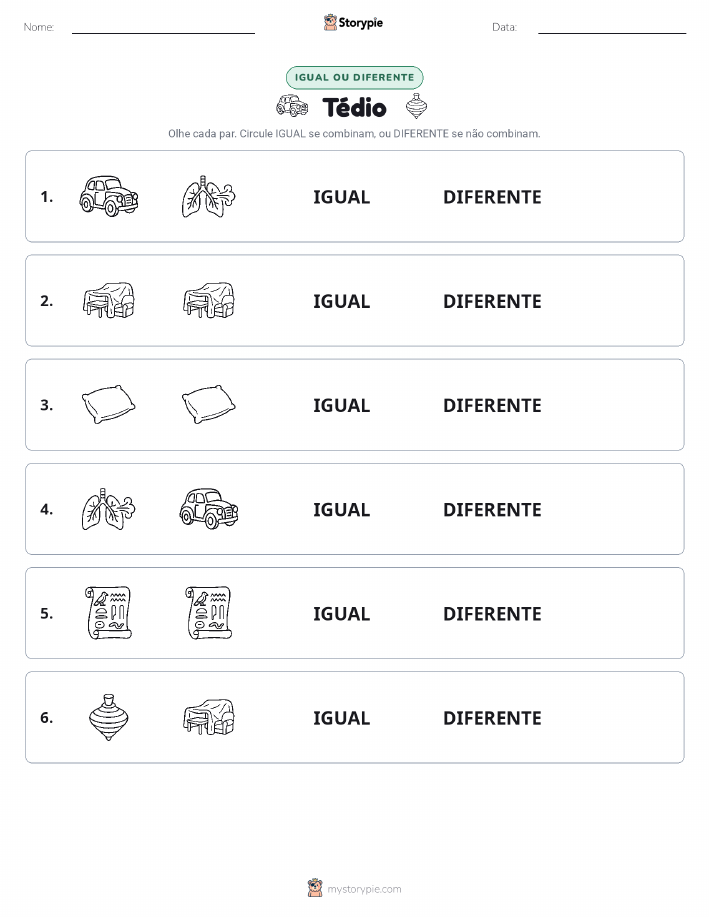Viewport: 709px width, 917px height.
Task: Click the lungs icon in row 1
Action: [x=209, y=196]
